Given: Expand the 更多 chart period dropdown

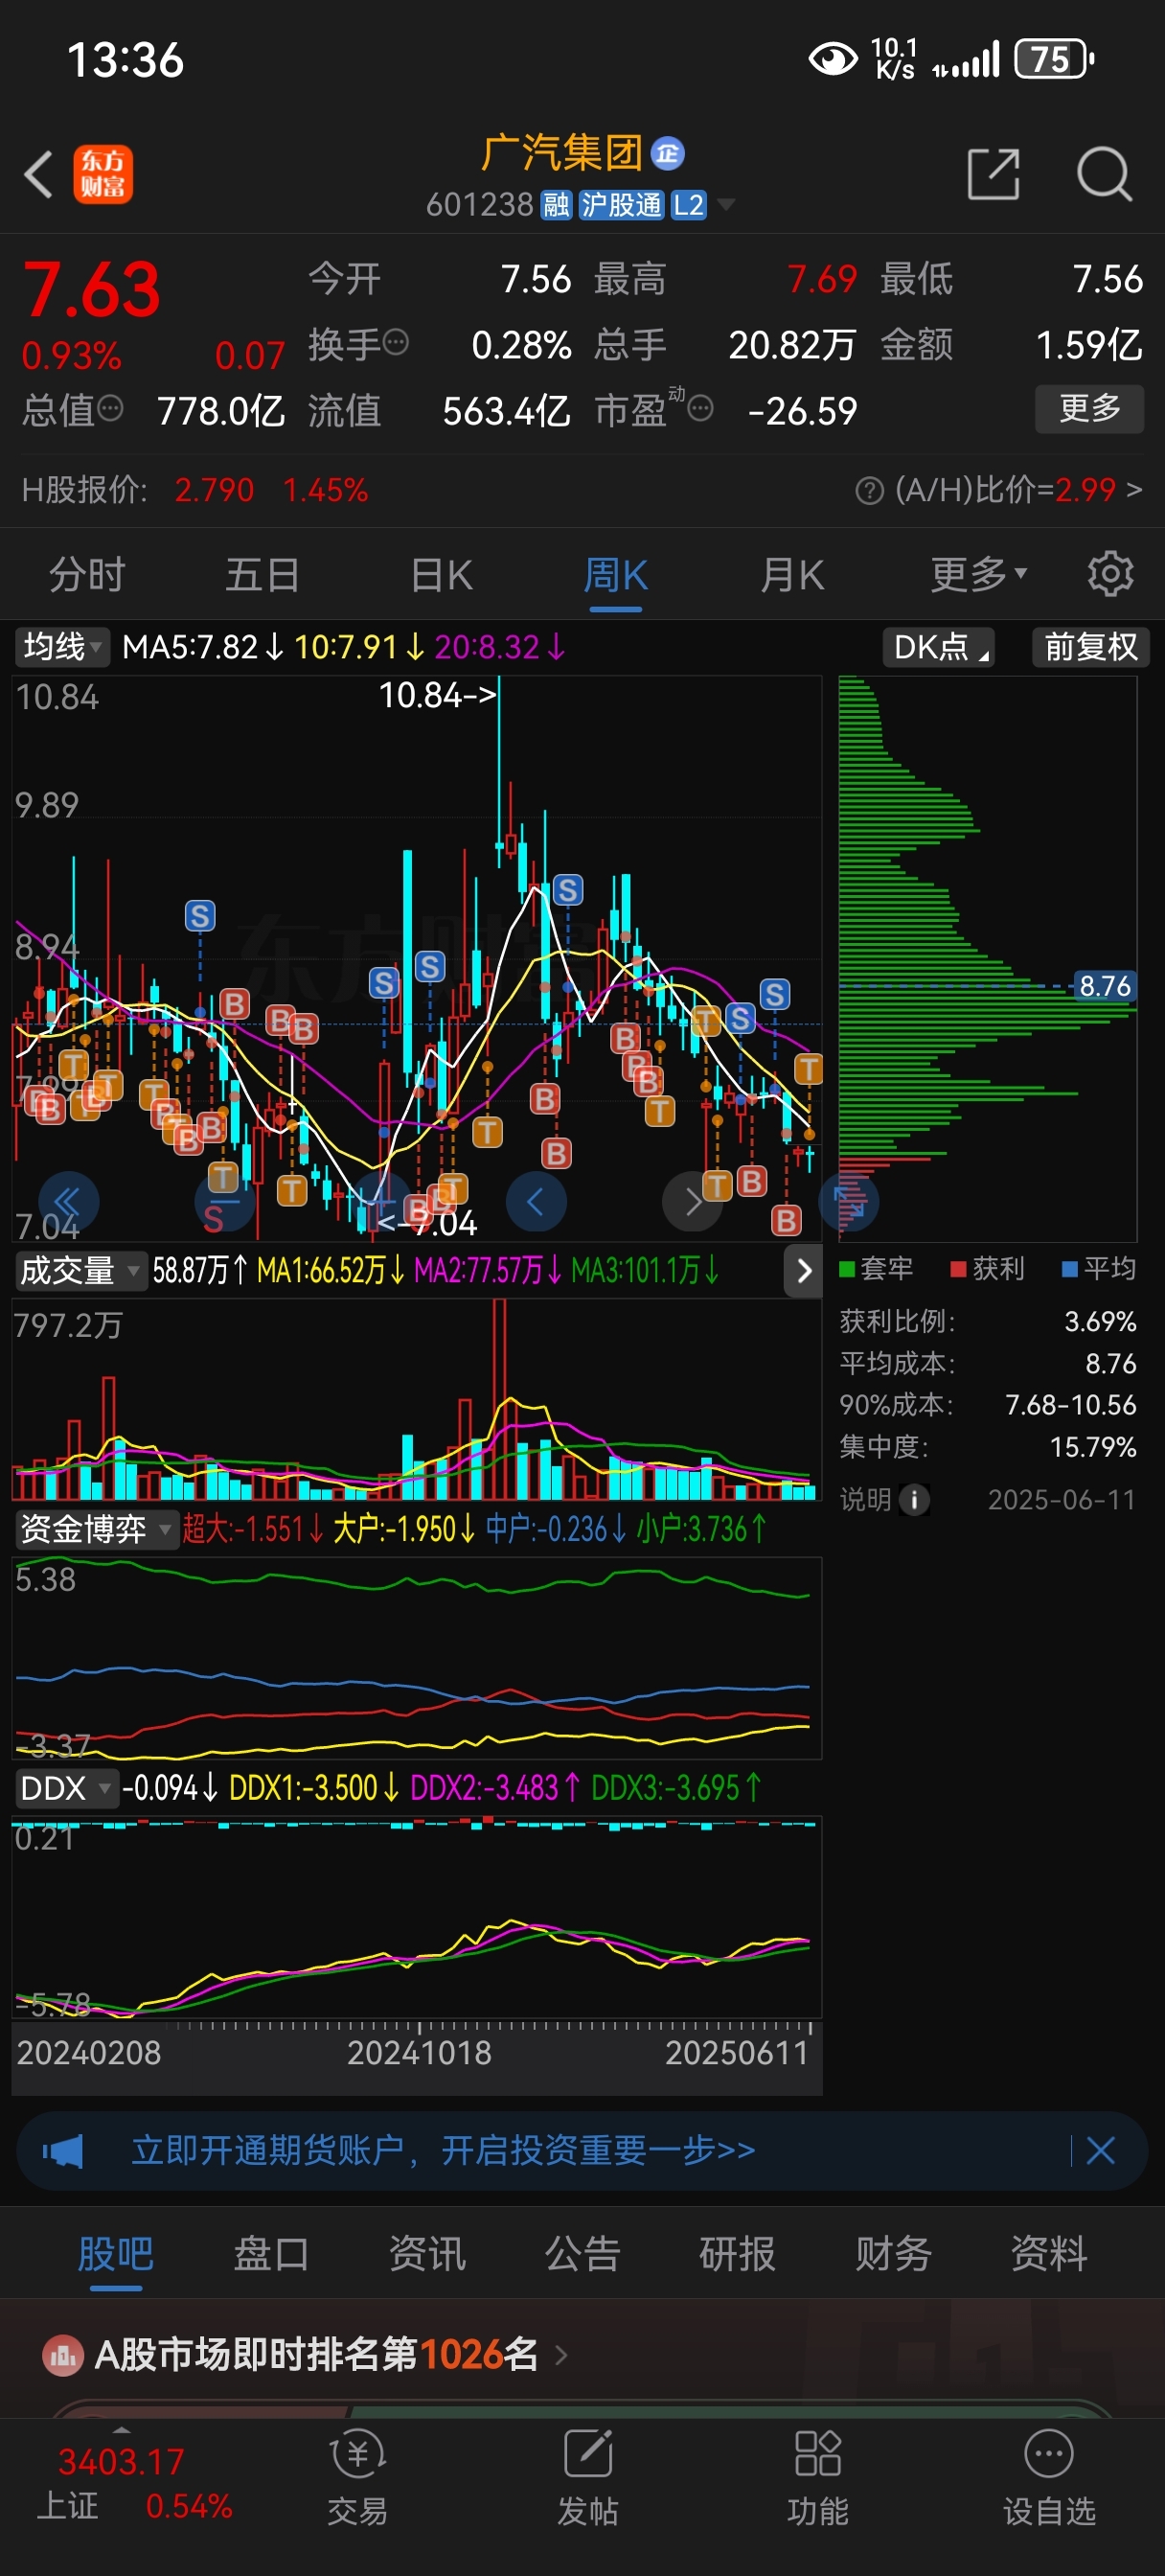Looking at the screenshot, I should 978,574.
